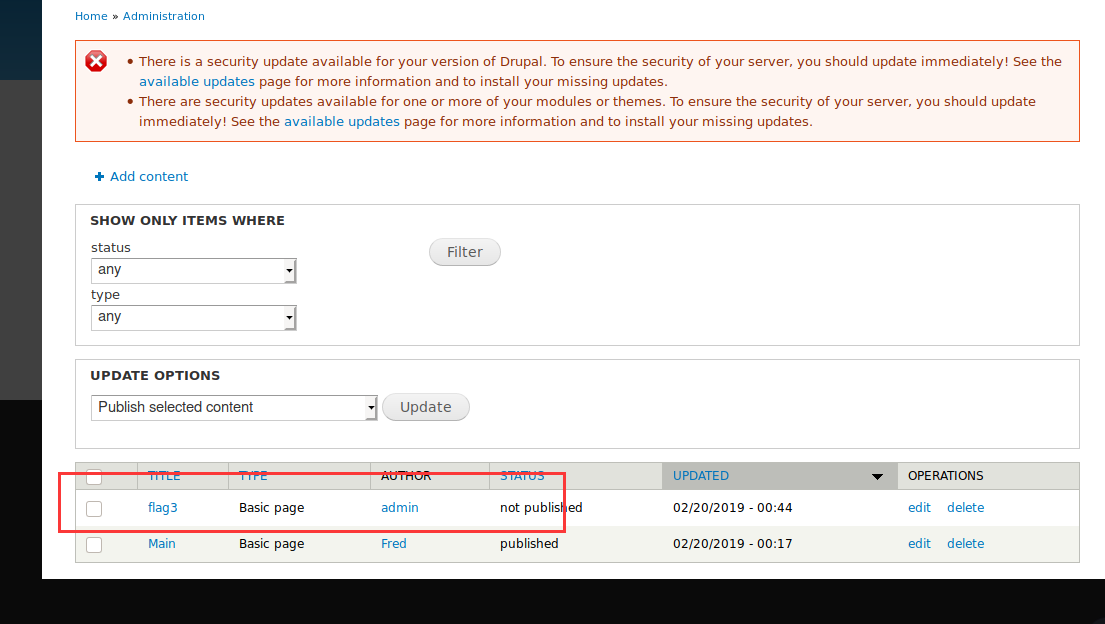Open first available updates link about Drupal
Image resolution: width=1105 pixels, height=624 pixels.
(197, 81)
